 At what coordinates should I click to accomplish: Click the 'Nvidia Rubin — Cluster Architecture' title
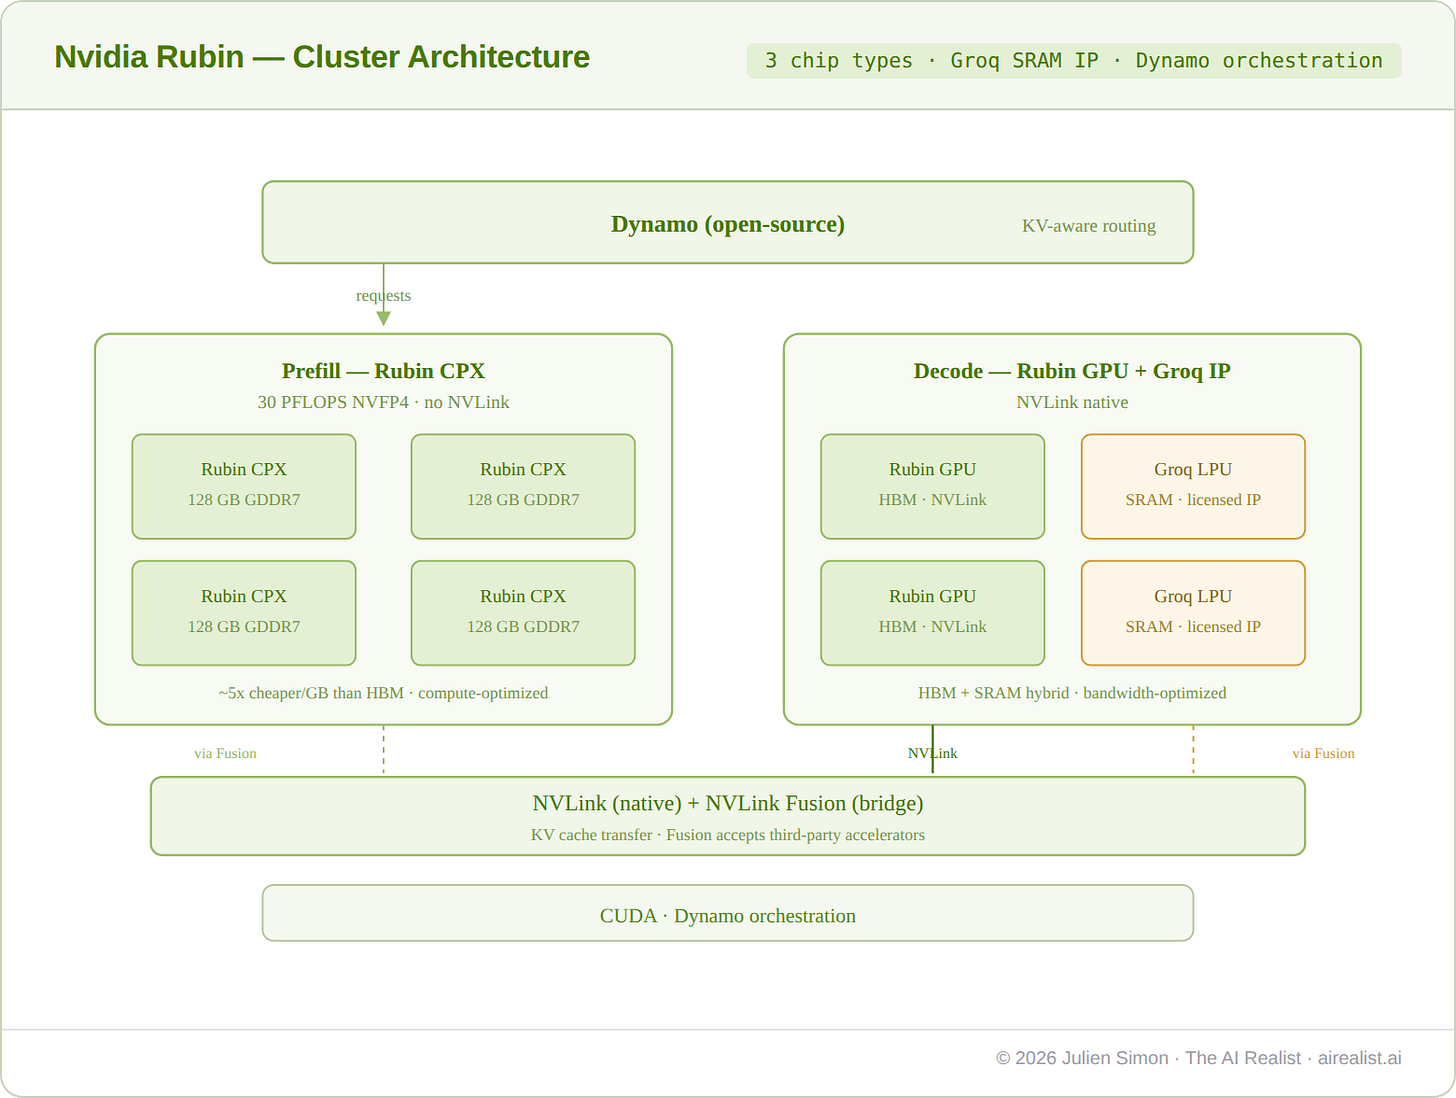(322, 57)
